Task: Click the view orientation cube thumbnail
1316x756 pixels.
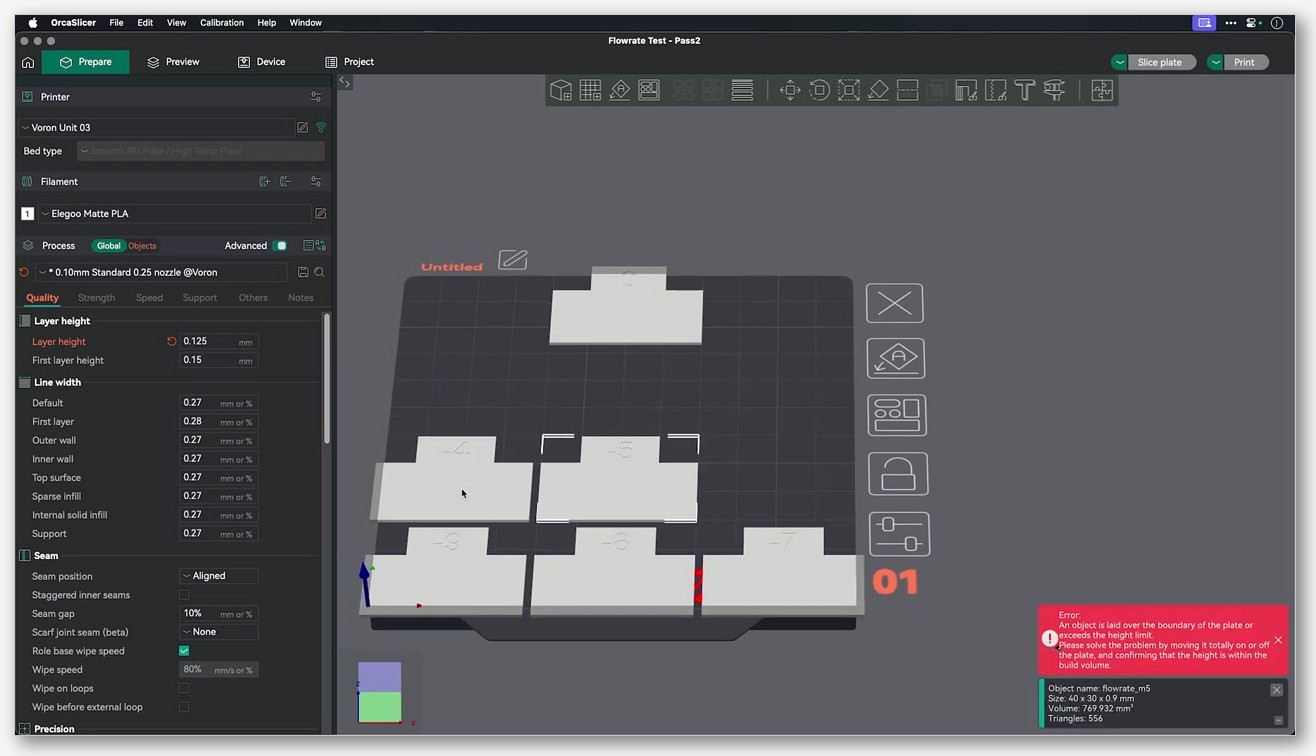Action: coord(379,692)
